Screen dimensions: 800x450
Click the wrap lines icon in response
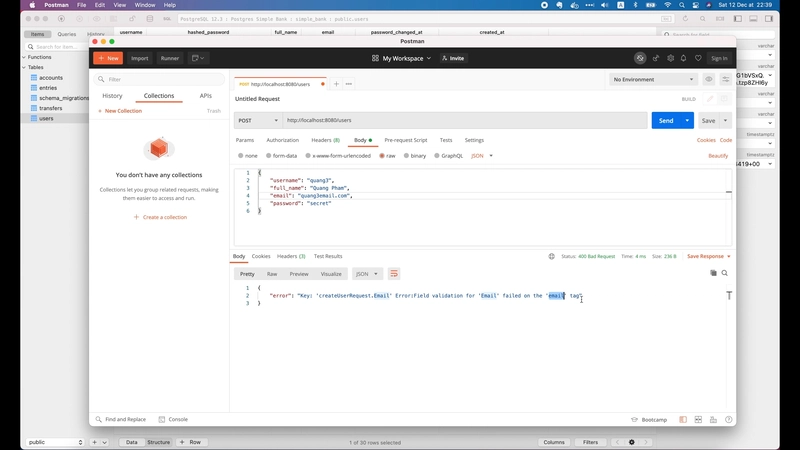[x=394, y=273]
